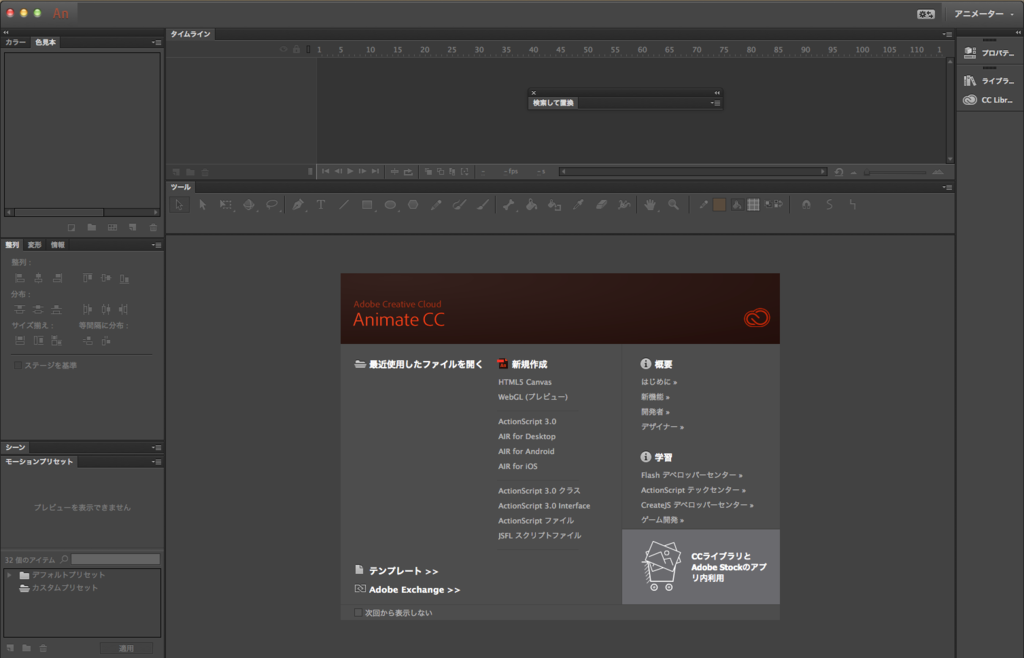The image size is (1024, 658).
Task: Toggle the eye icon for all layers' visibility
Action: point(283,49)
